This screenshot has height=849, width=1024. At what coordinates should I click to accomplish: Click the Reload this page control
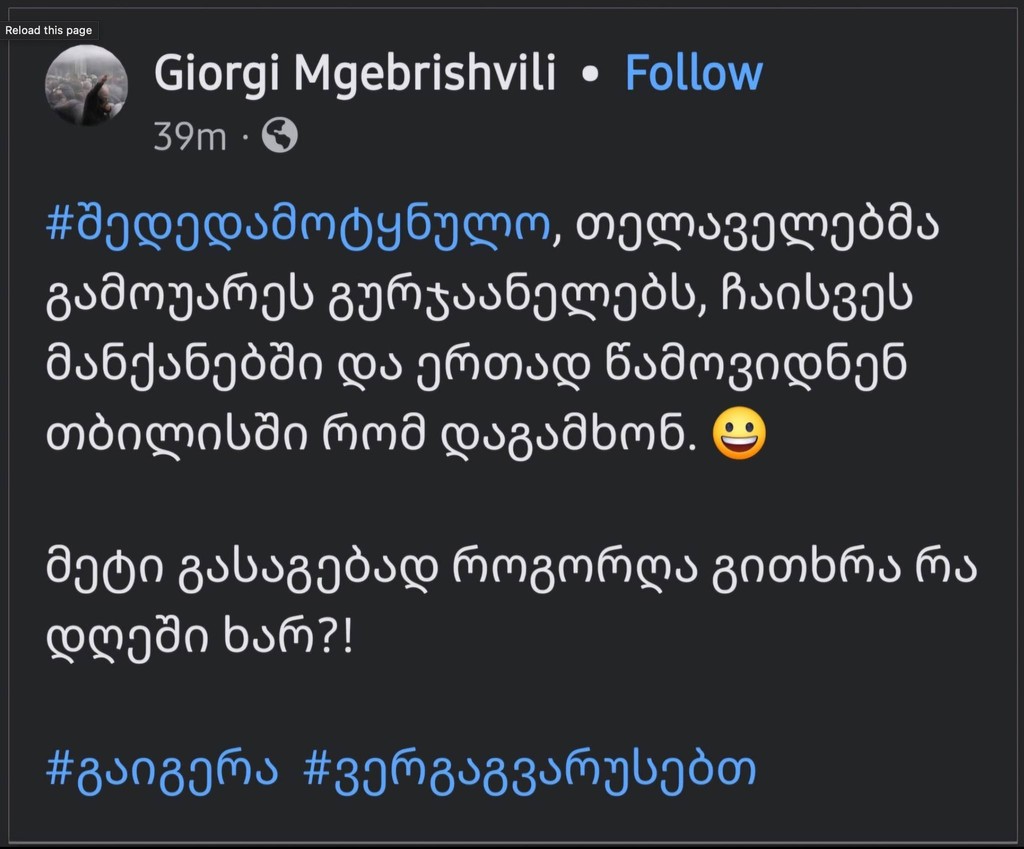click(49, 31)
